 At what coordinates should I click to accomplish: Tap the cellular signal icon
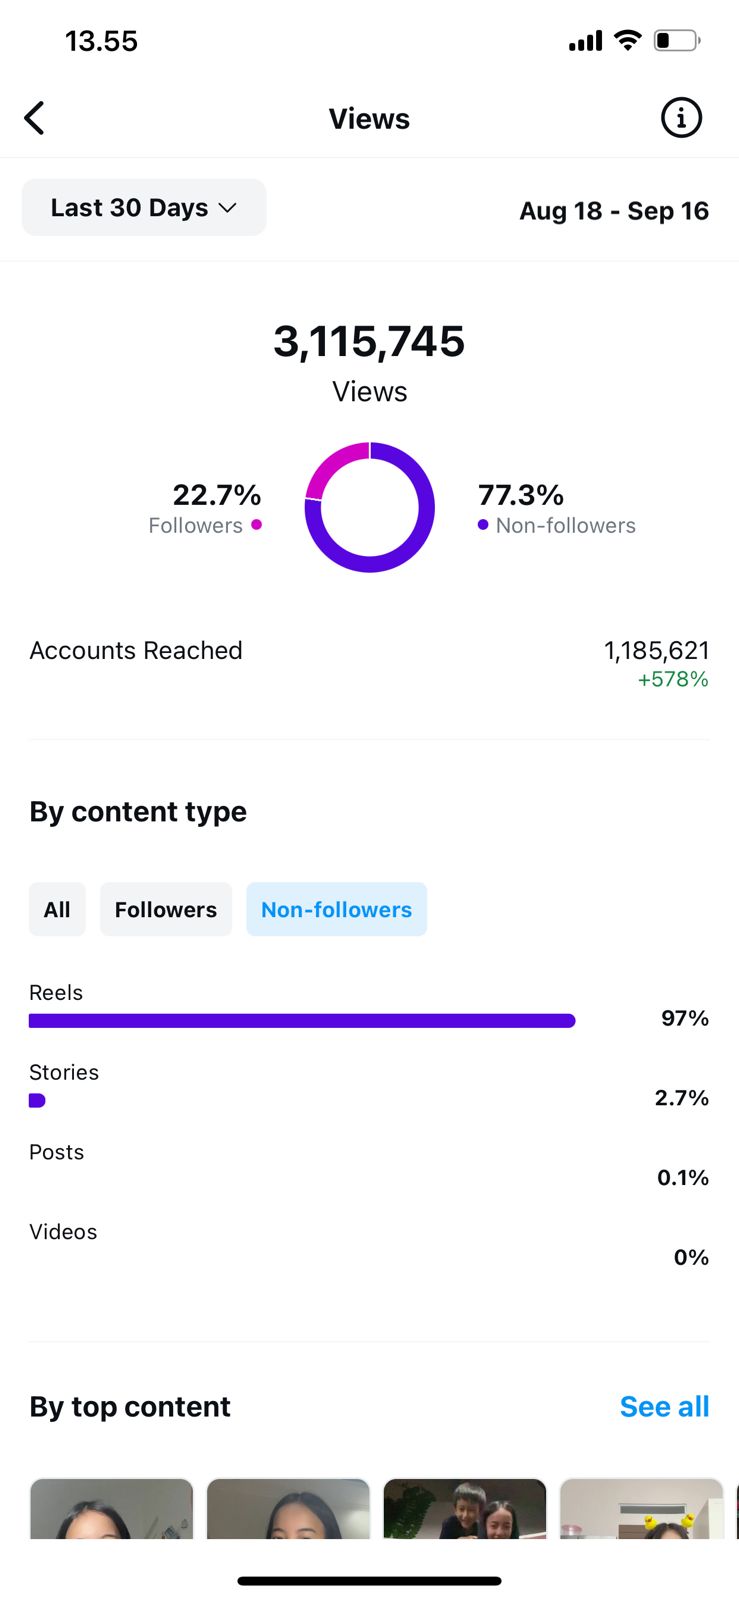pyautogui.click(x=586, y=41)
